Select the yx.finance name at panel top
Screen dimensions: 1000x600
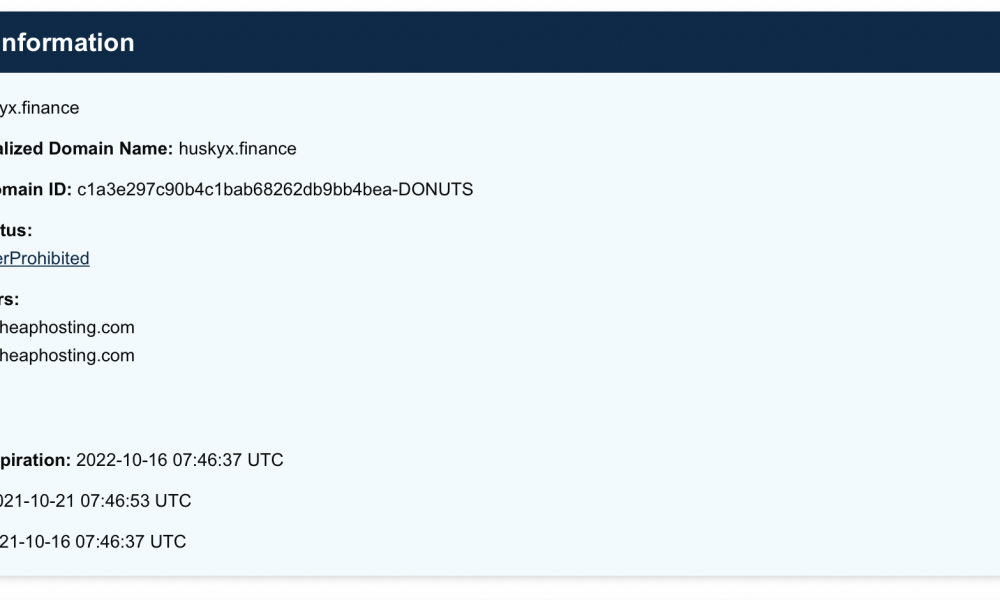pyautogui.click(x=40, y=108)
